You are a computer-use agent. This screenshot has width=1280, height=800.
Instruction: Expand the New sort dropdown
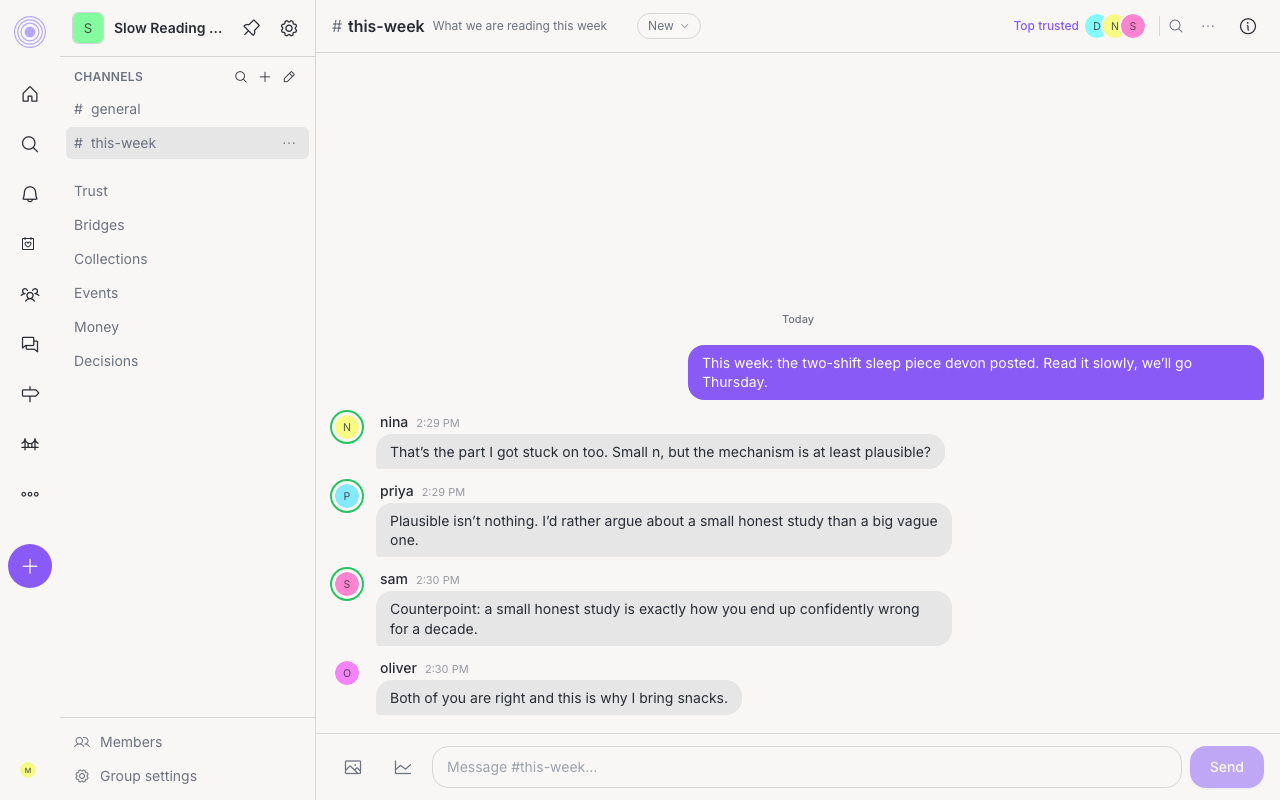pyautogui.click(x=669, y=26)
